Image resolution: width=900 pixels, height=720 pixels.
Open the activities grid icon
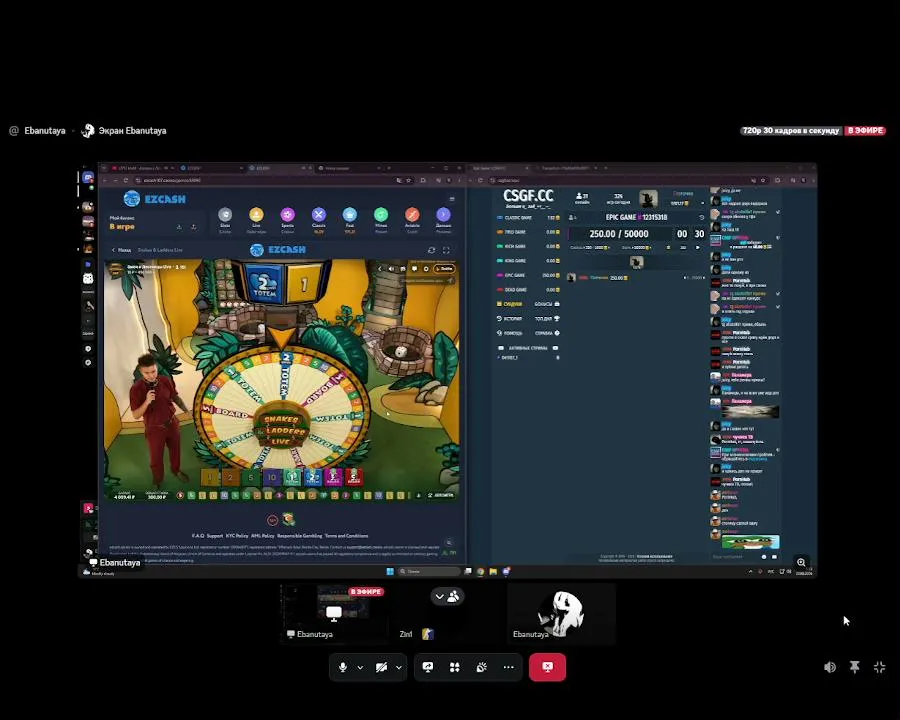click(455, 667)
